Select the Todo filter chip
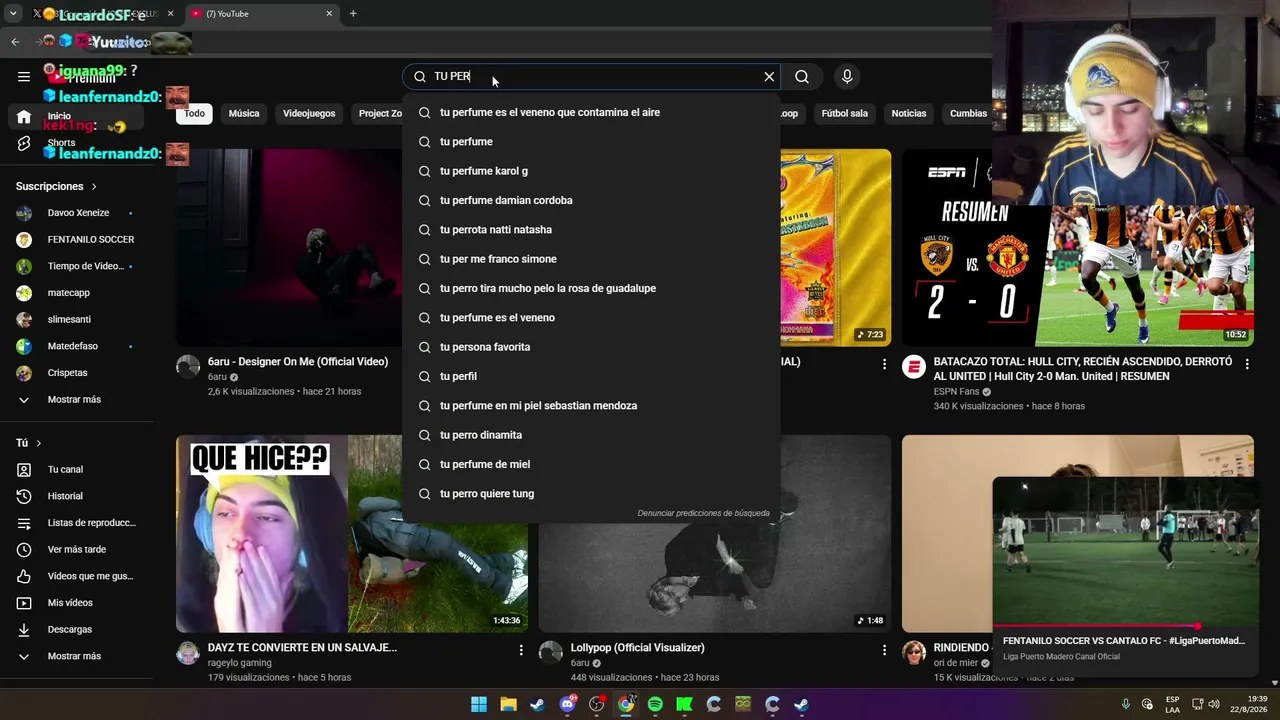This screenshot has height=720, width=1280. tap(195, 114)
